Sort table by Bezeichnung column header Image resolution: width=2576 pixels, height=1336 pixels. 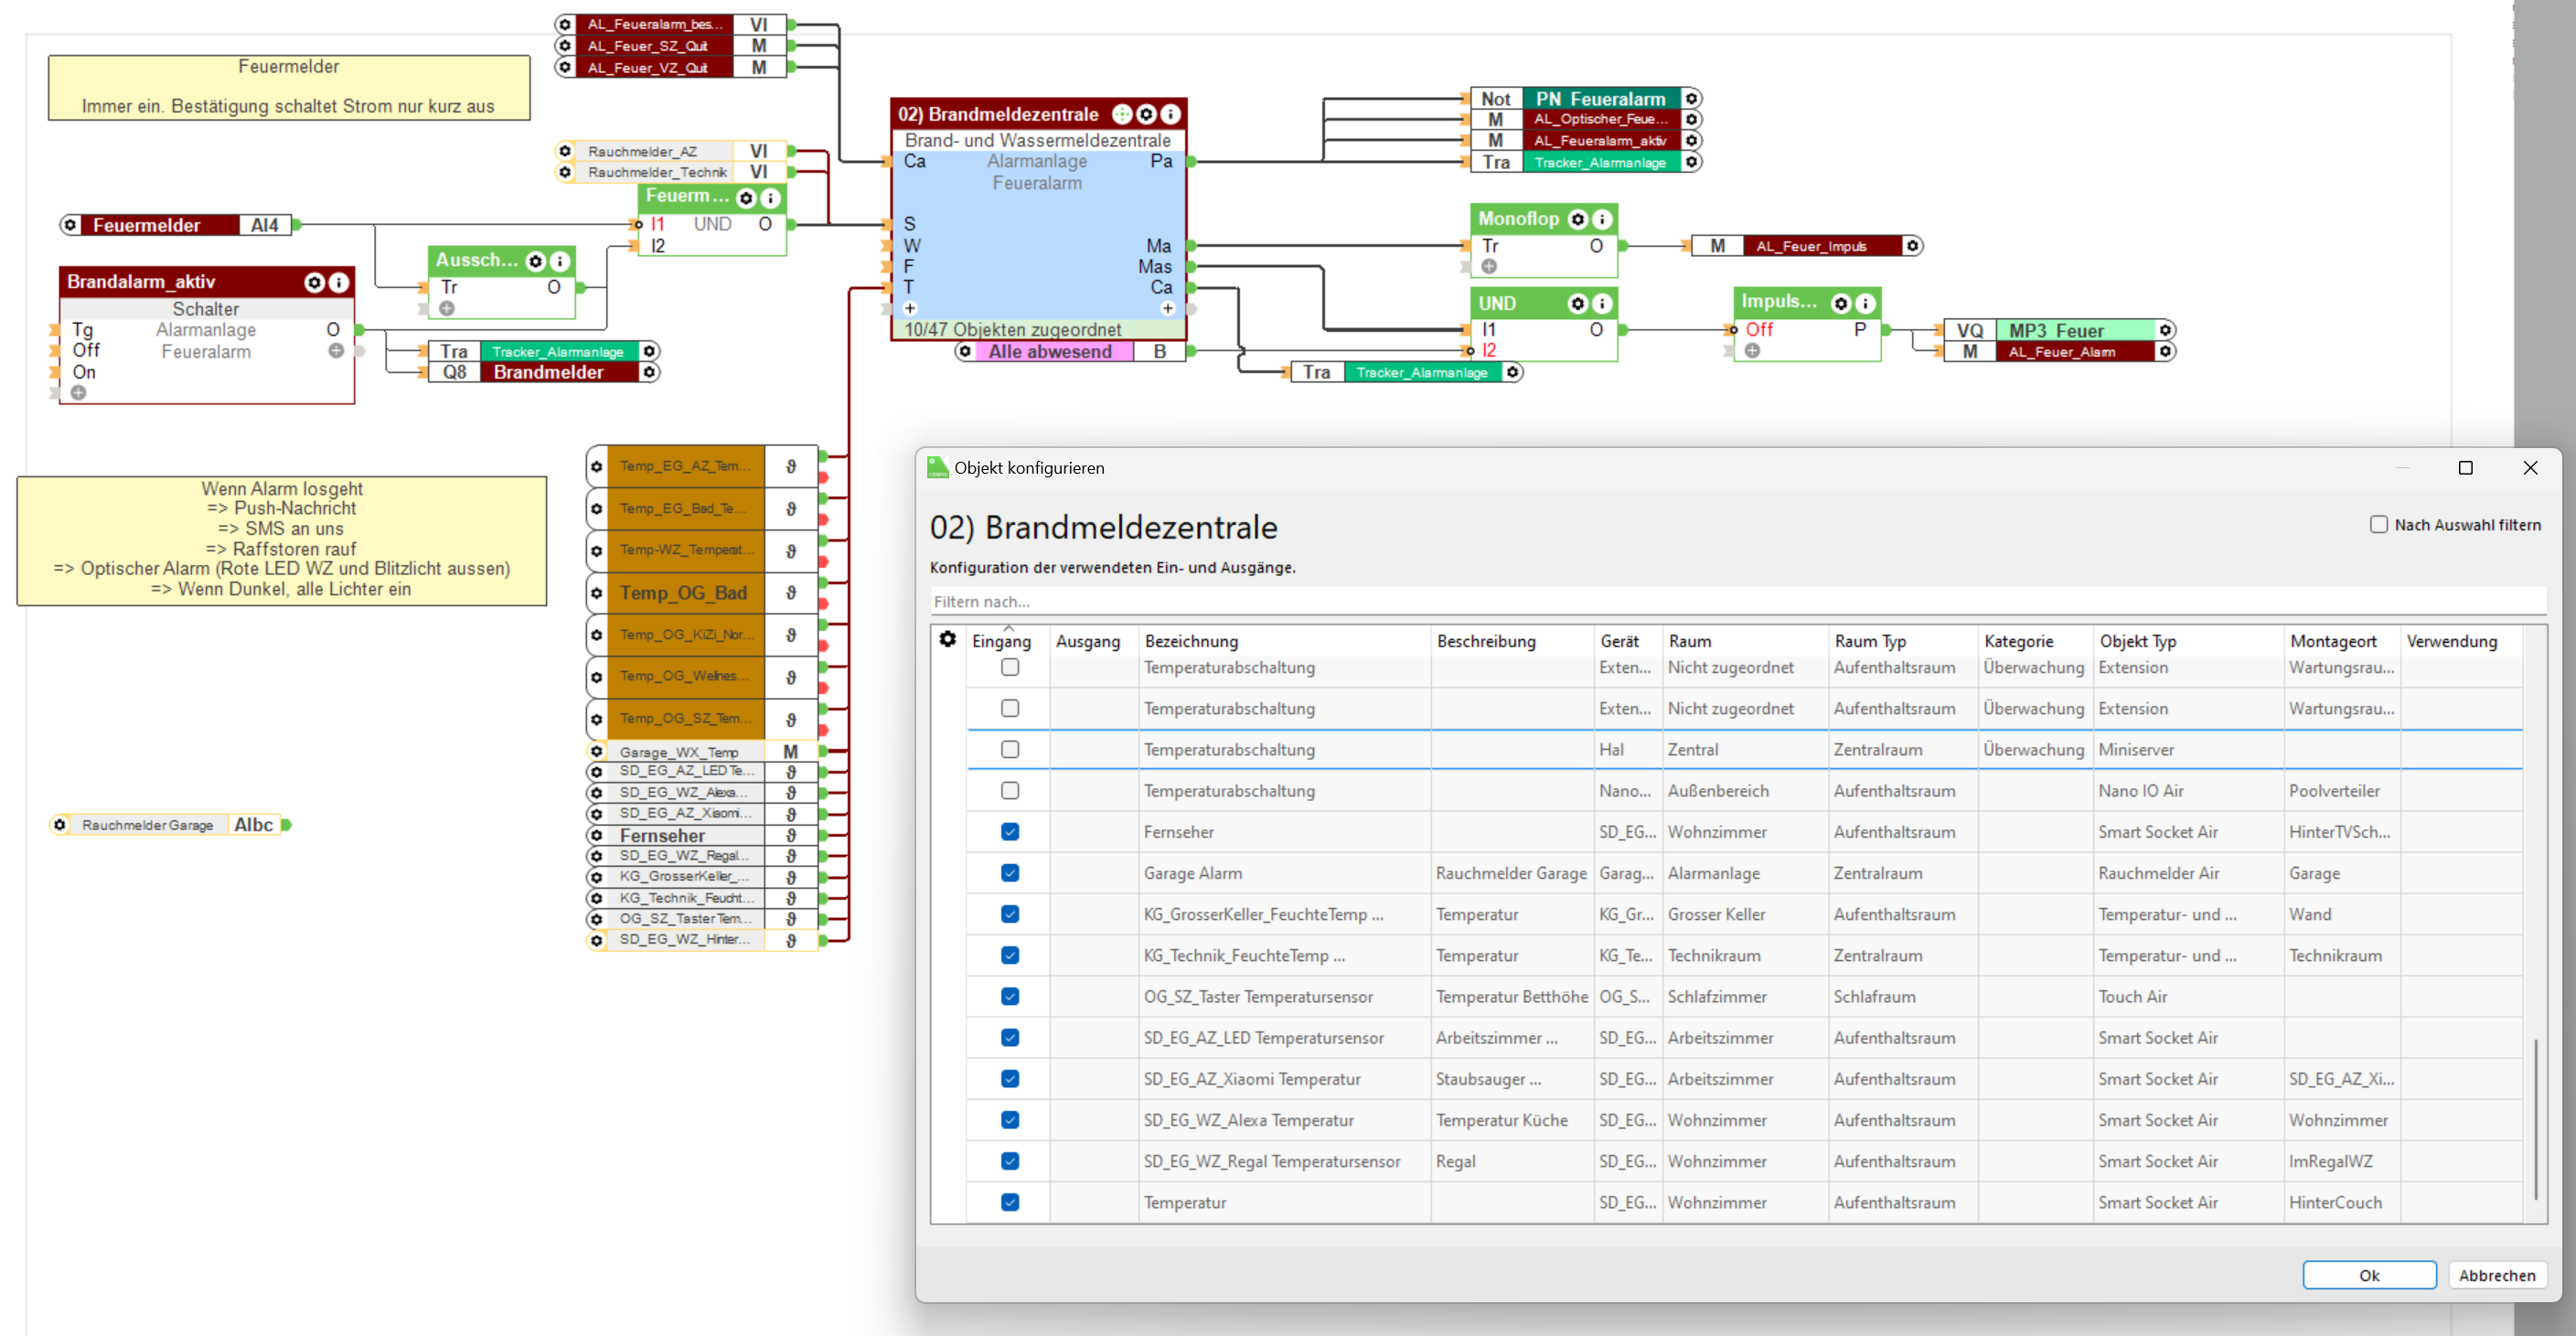[x=1191, y=641]
